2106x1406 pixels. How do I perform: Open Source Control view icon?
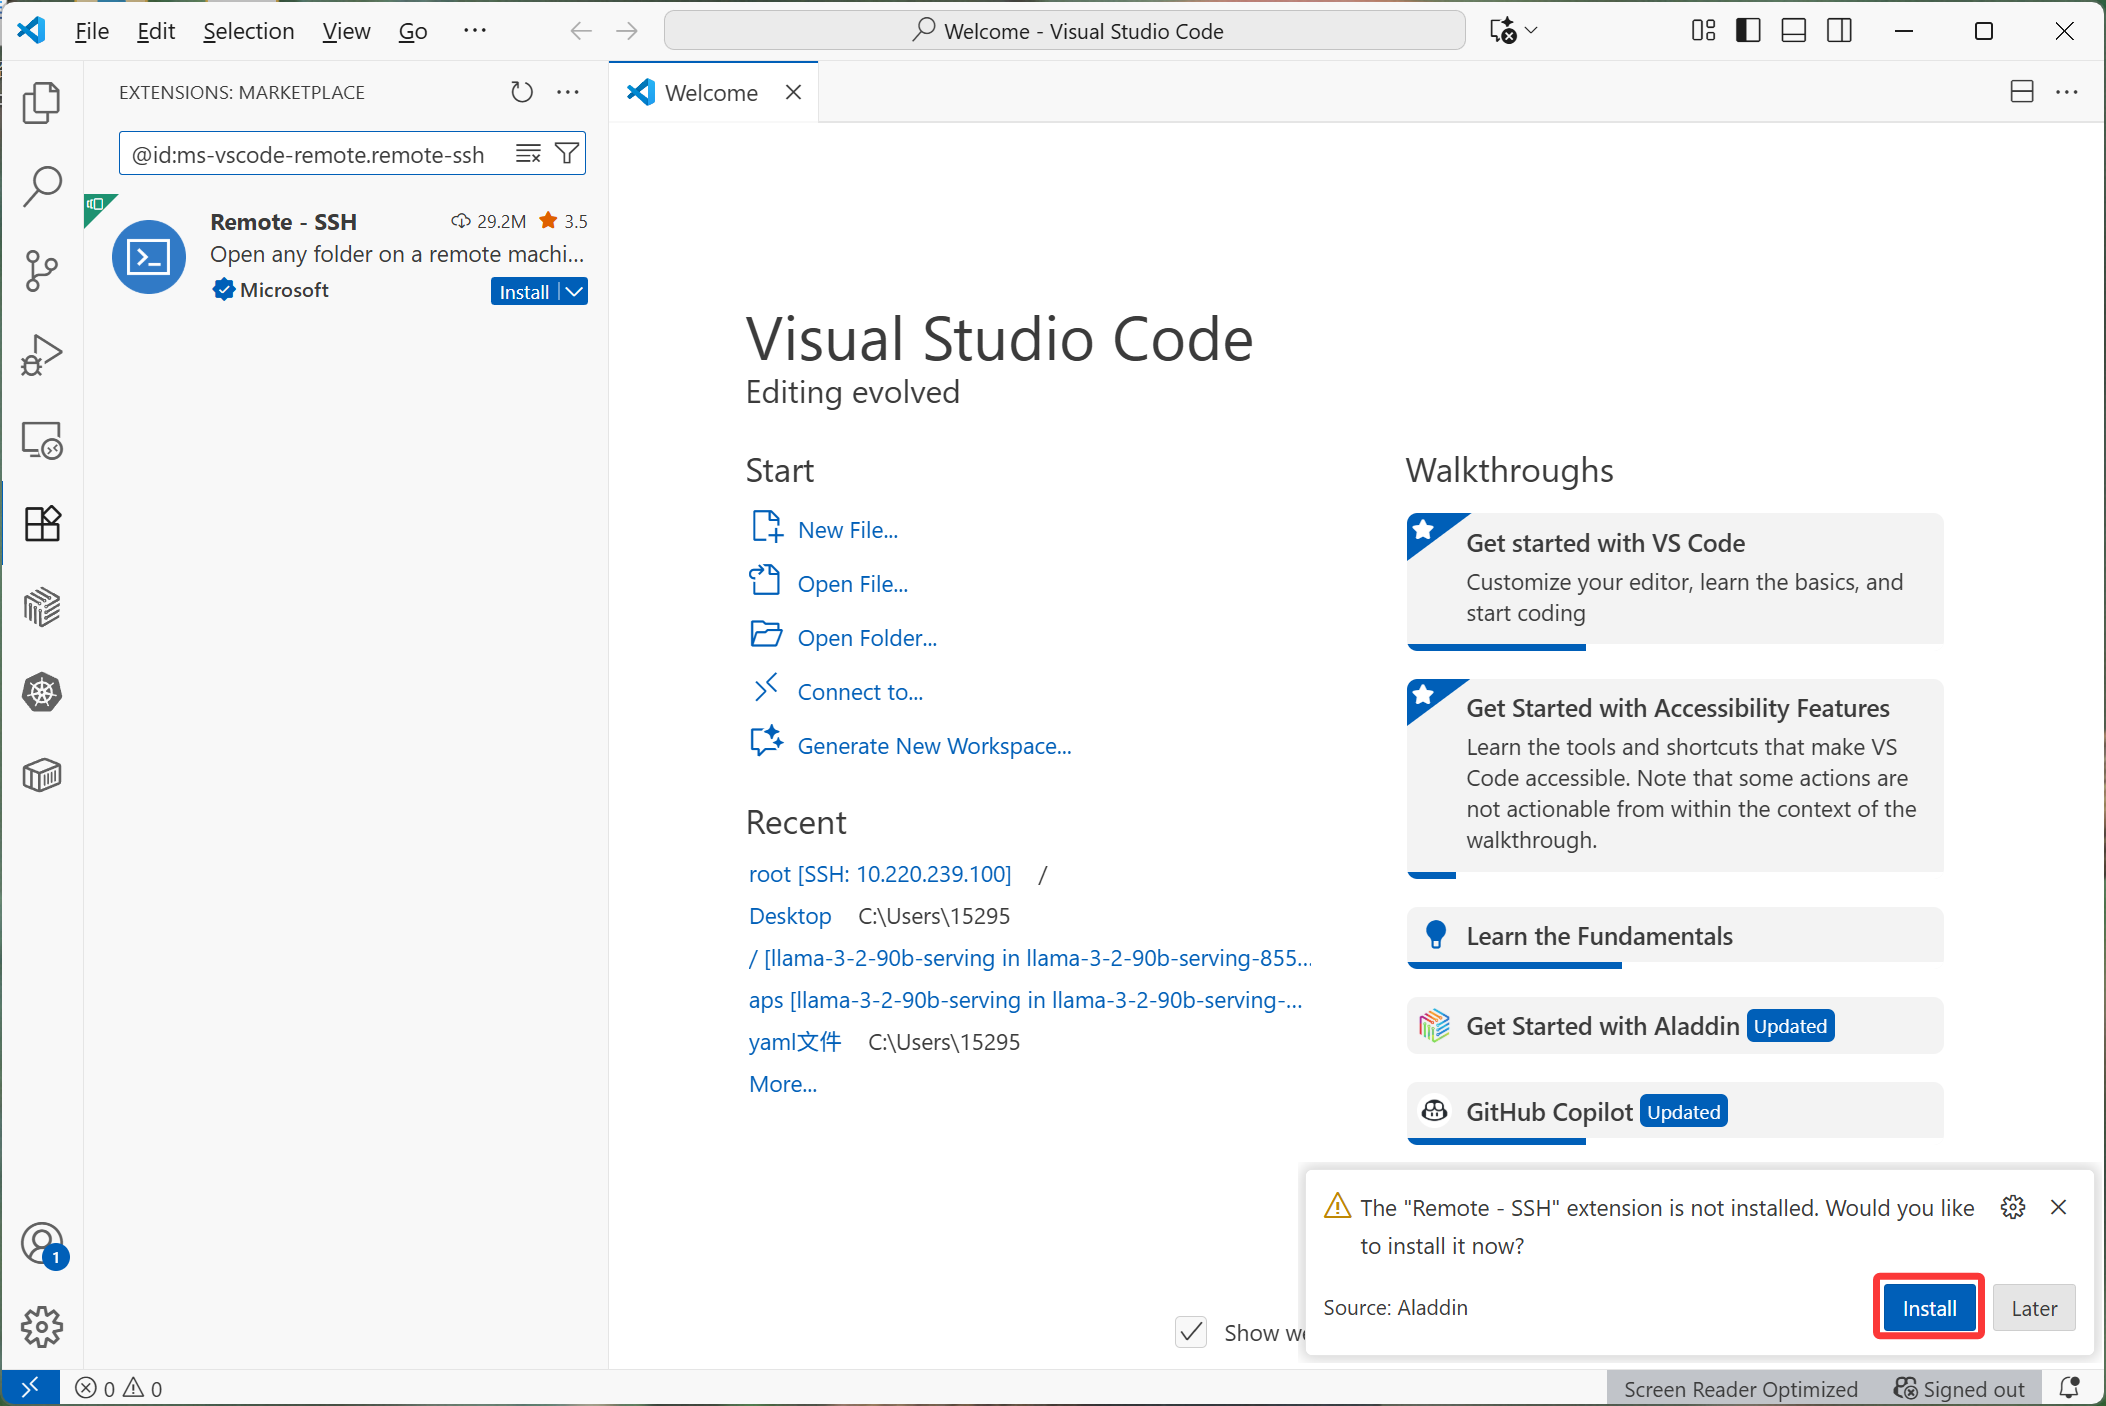coord(41,270)
